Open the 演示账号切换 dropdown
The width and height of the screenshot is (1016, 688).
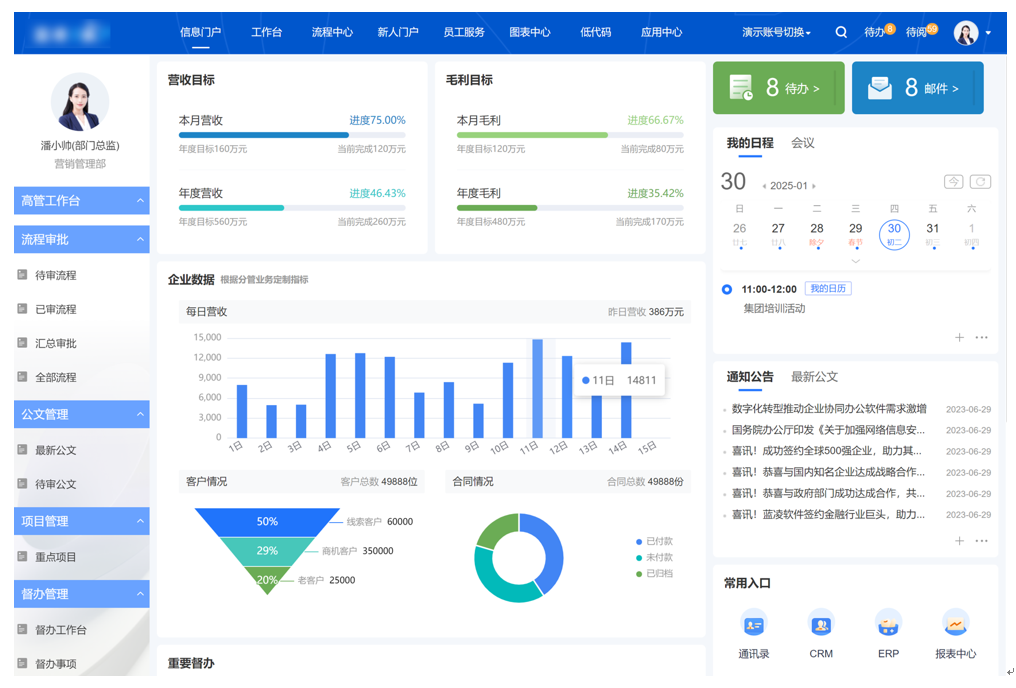click(x=776, y=32)
